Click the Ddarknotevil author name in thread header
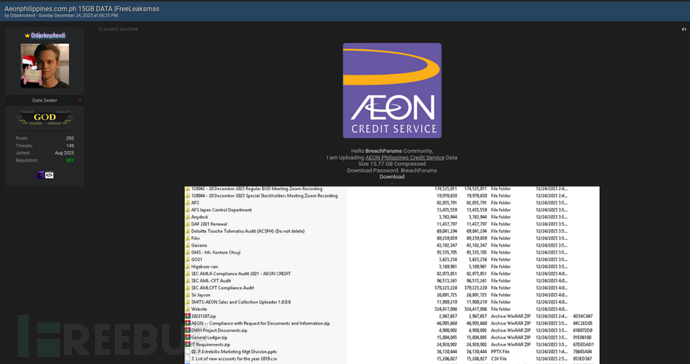 [22, 15]
